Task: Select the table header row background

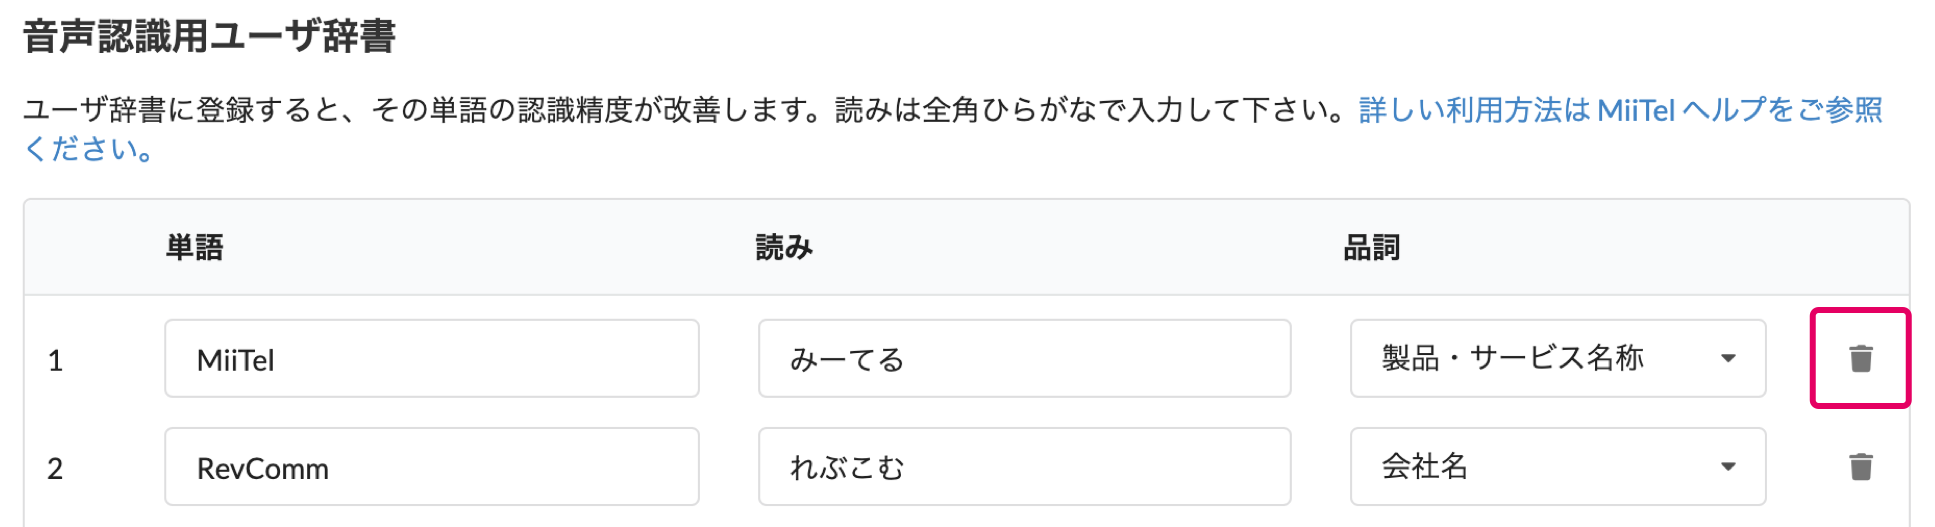Action: 967,247
